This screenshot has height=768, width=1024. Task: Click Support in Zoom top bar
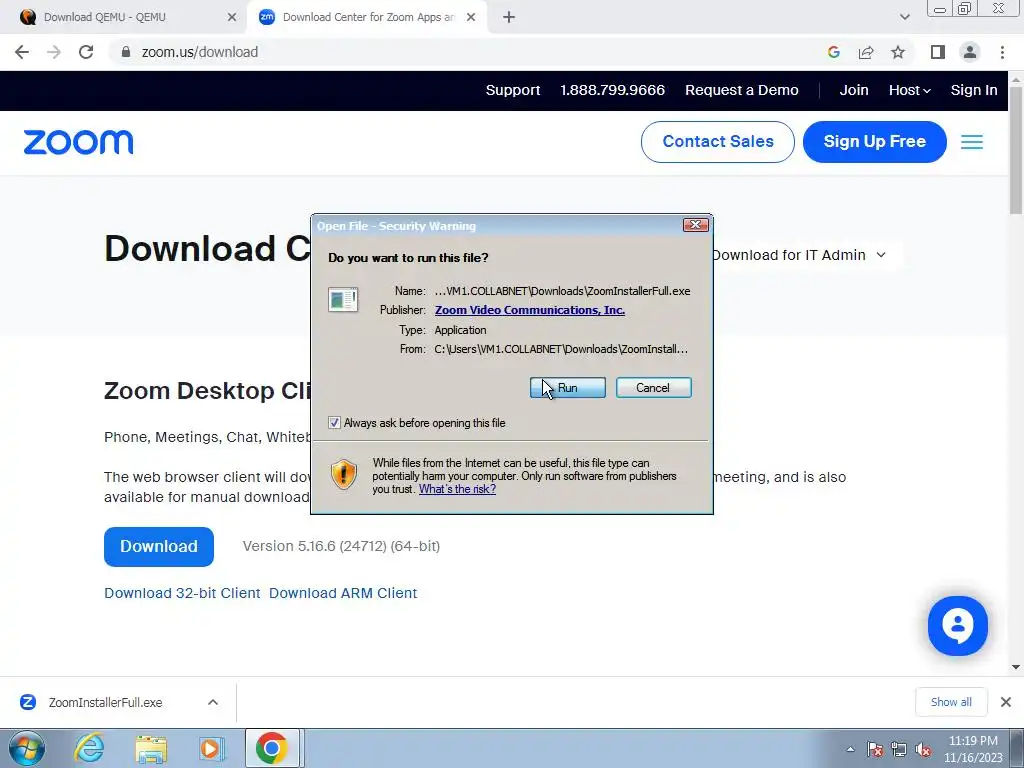point(513,90)
